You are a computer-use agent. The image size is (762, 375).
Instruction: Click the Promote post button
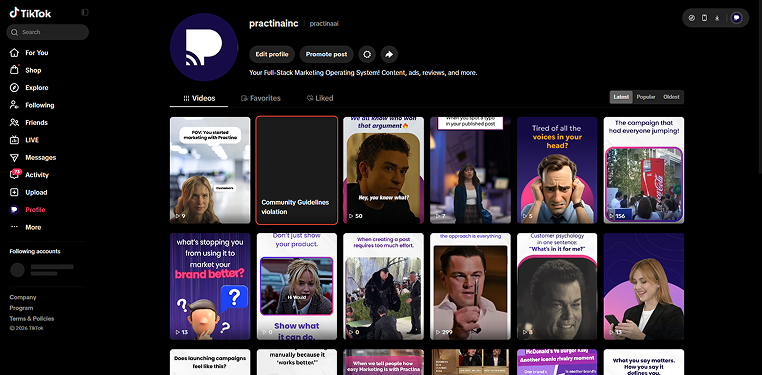tap(326, 54)
